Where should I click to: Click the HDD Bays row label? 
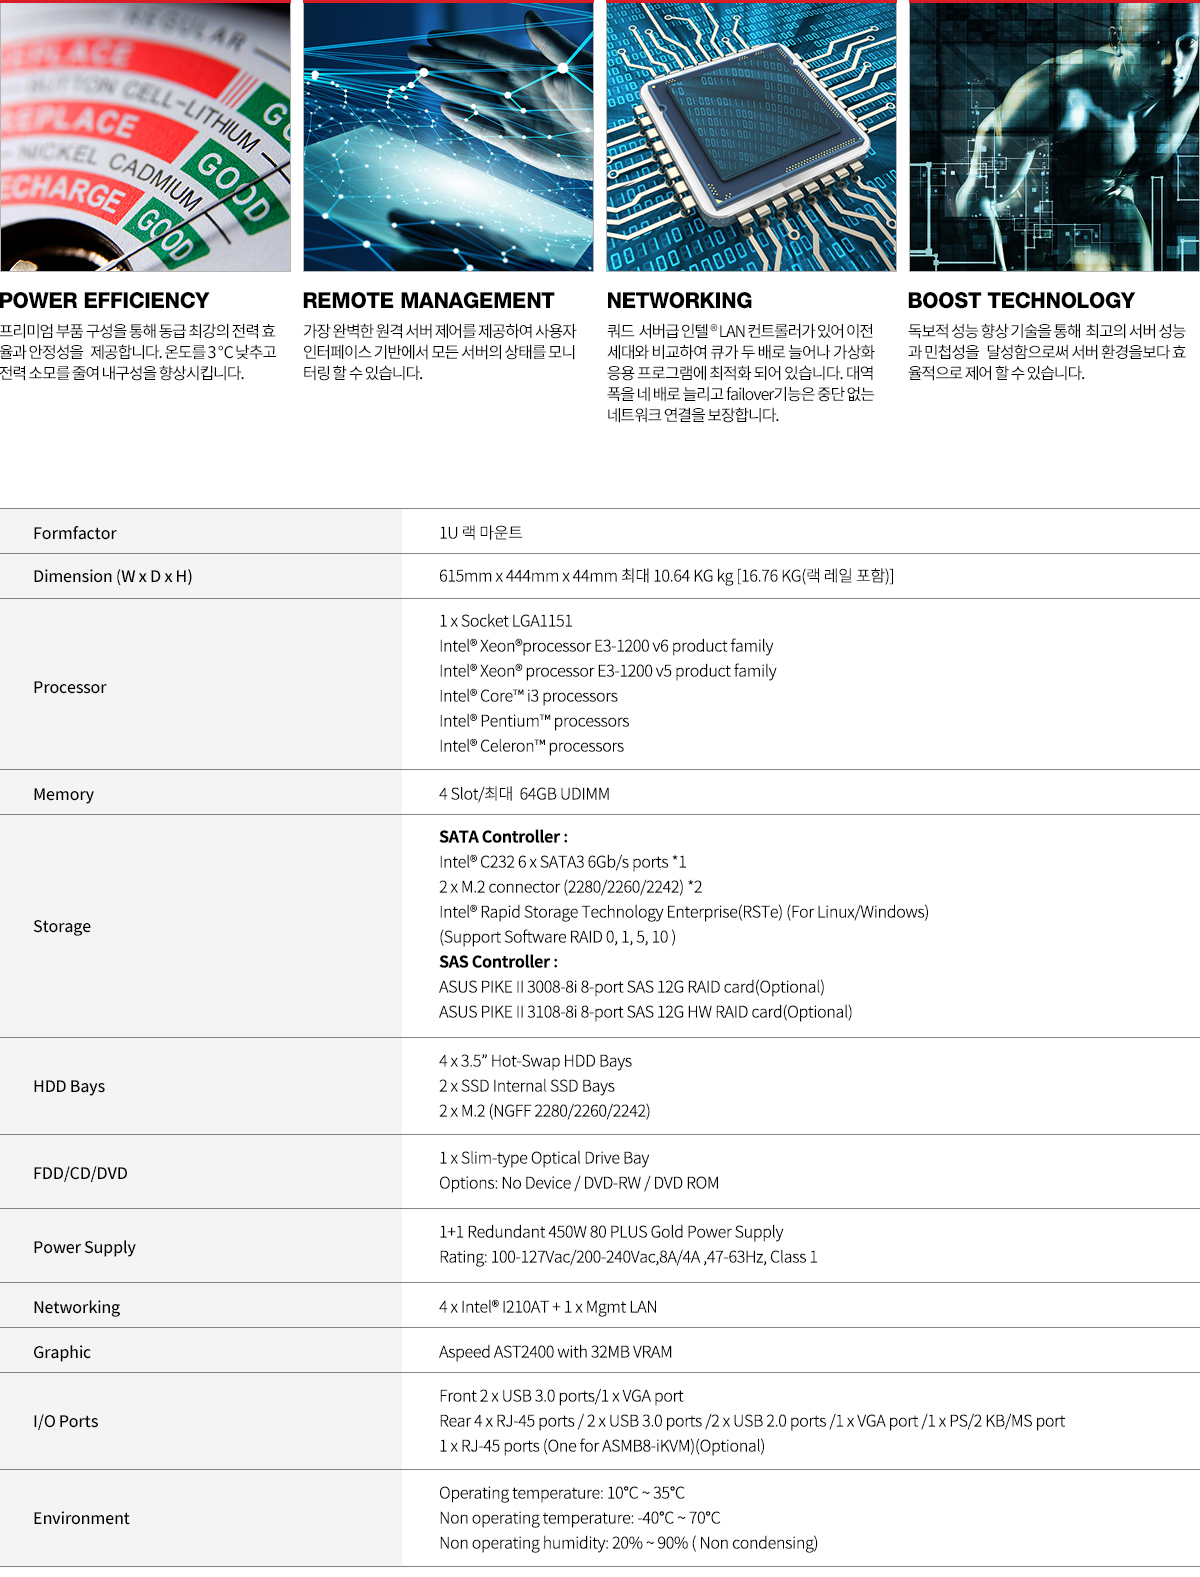point(69,1086)
